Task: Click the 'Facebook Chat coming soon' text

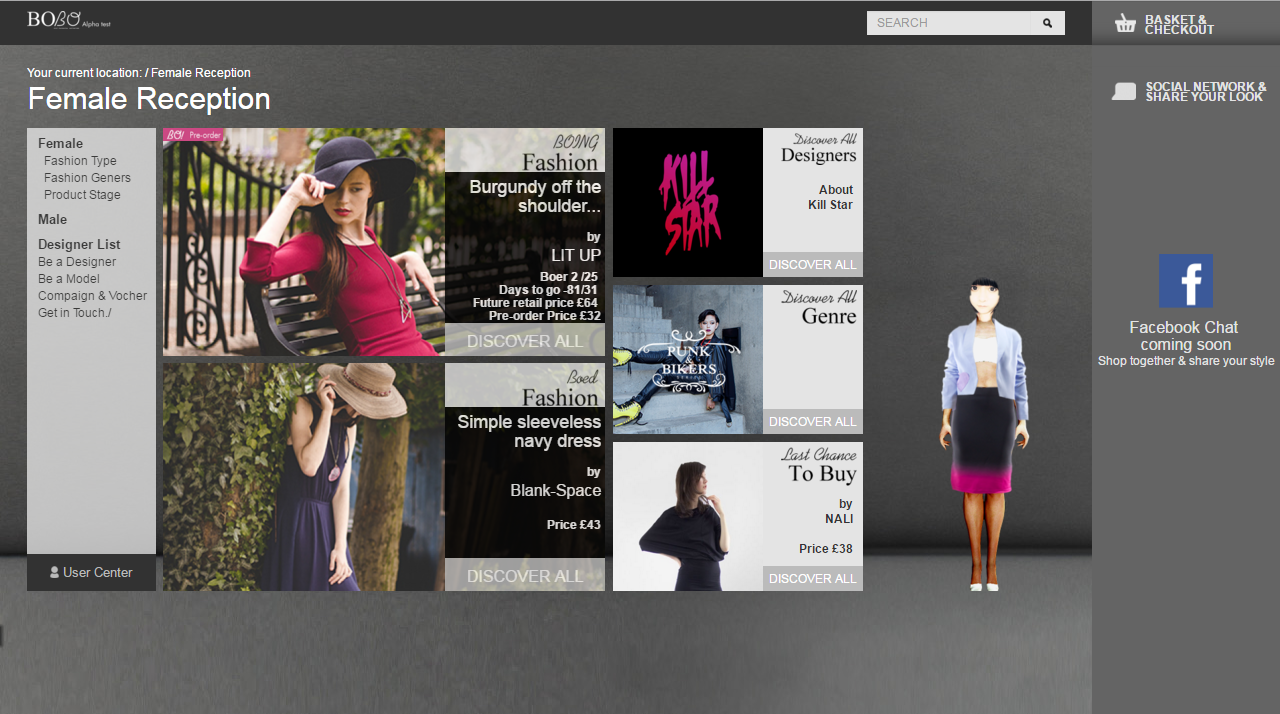Action: coord(1185,336)
